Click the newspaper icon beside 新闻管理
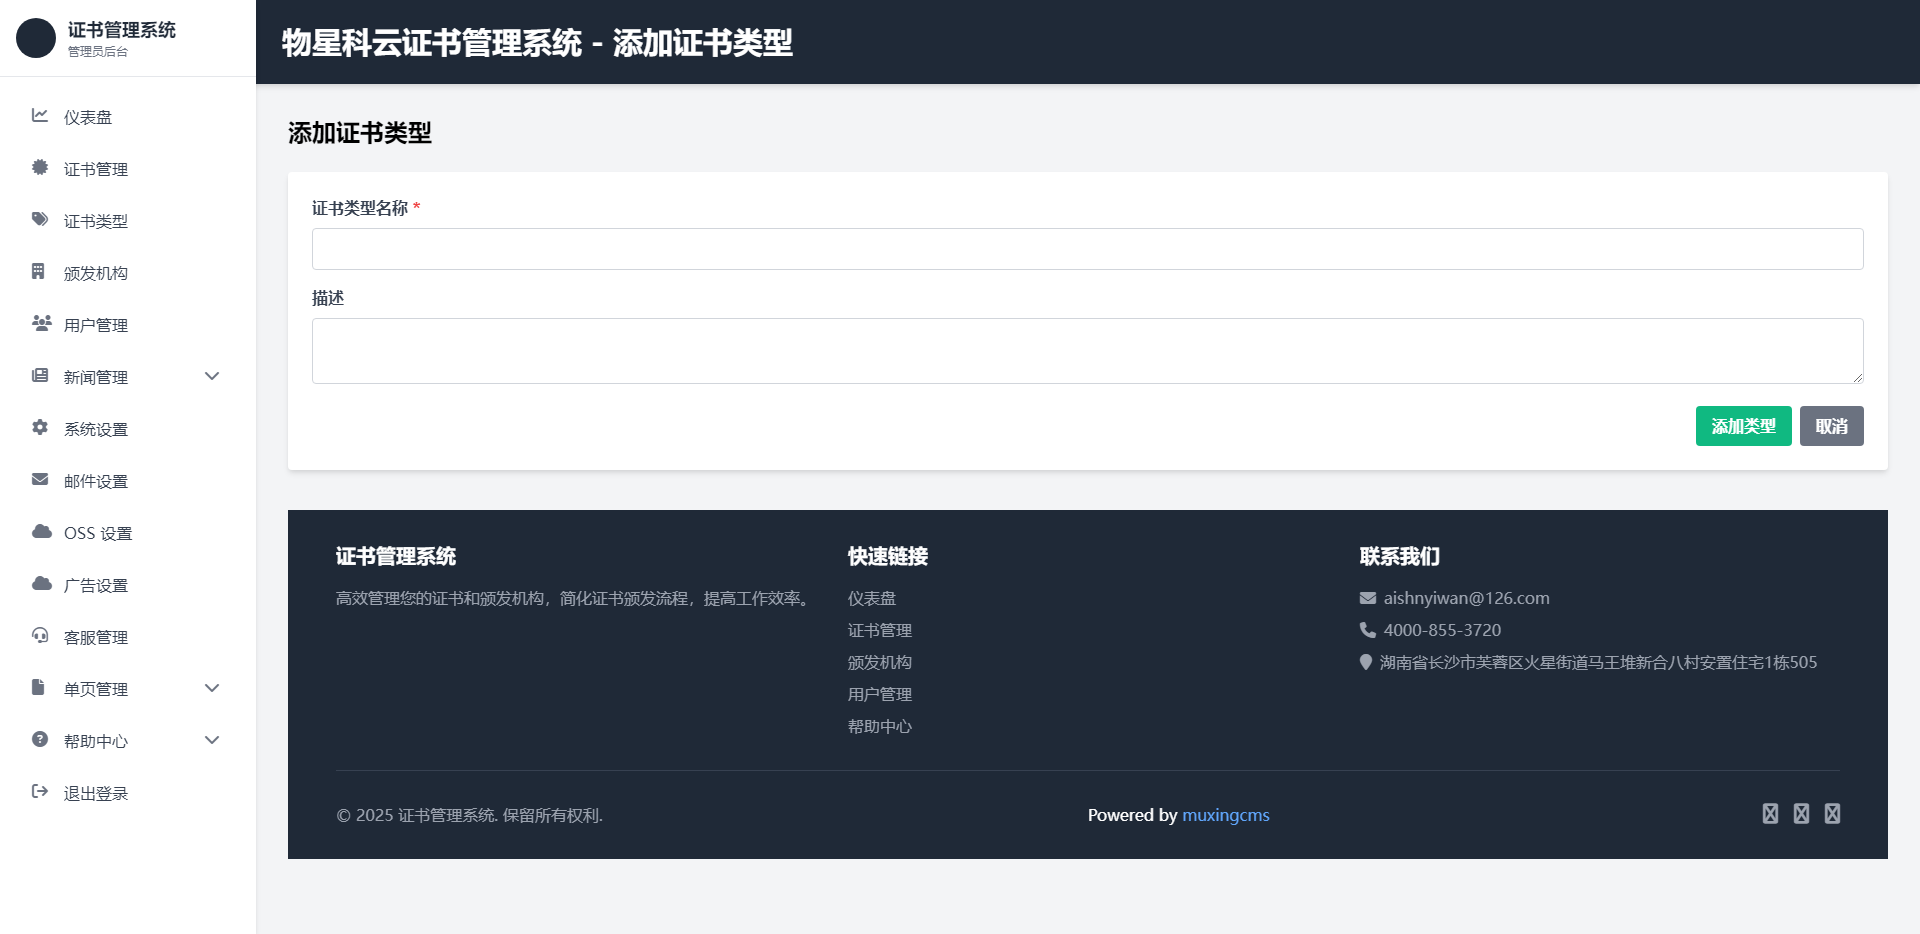The height and width of the screenshot is (934, 1920). 40,375
